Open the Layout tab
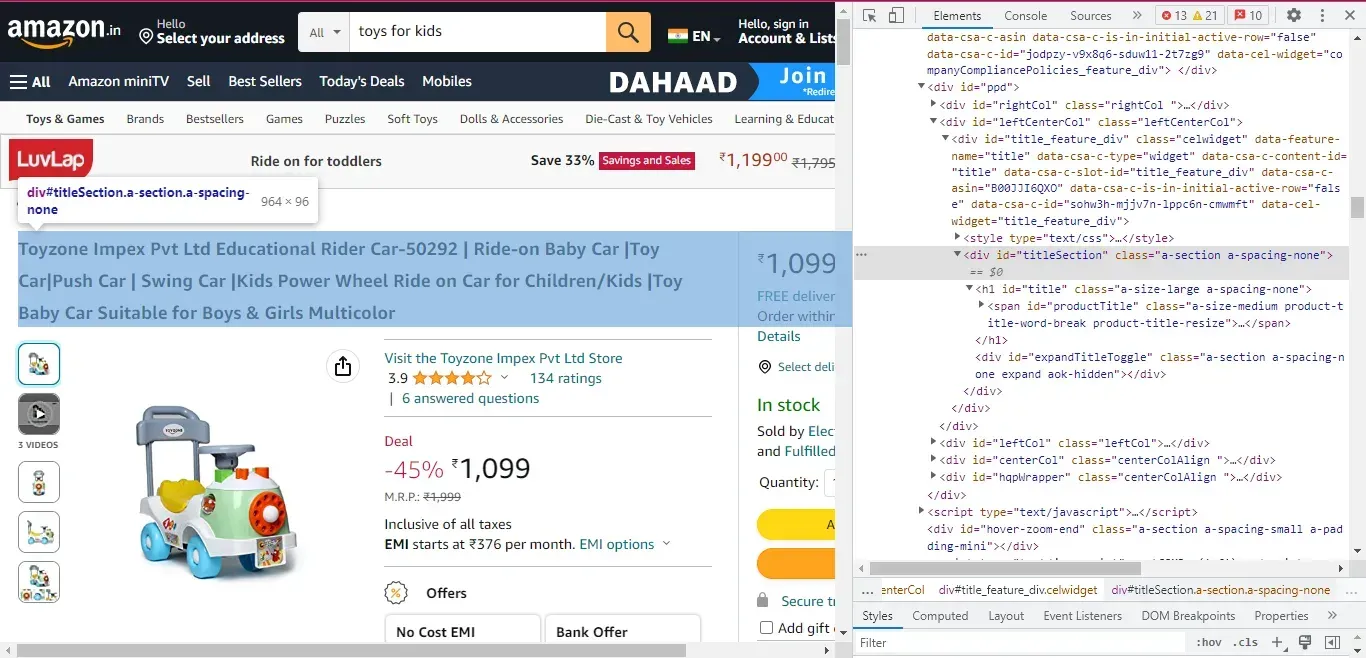The width and height of the screenshot is (1366, 658). [1006, 616]
